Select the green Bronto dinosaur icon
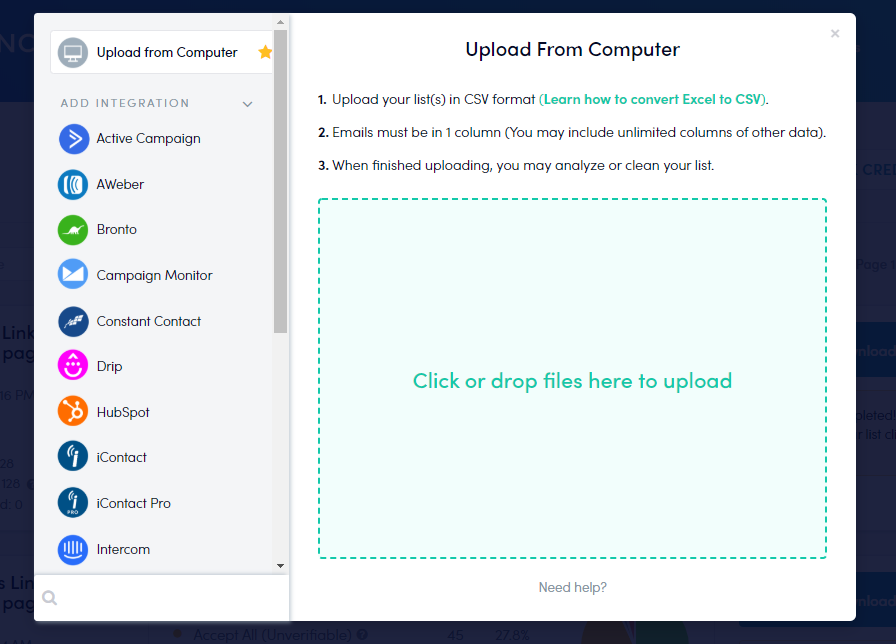The height and width of the screenshot is (644, 896). (74, 230)
